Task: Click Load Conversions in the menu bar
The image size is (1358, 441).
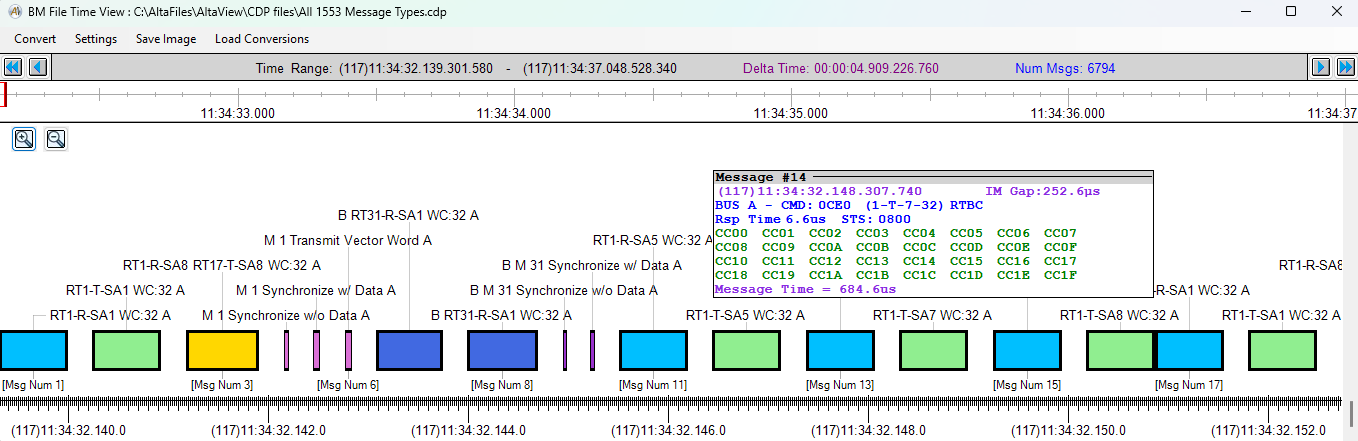Action: [262, 39]
